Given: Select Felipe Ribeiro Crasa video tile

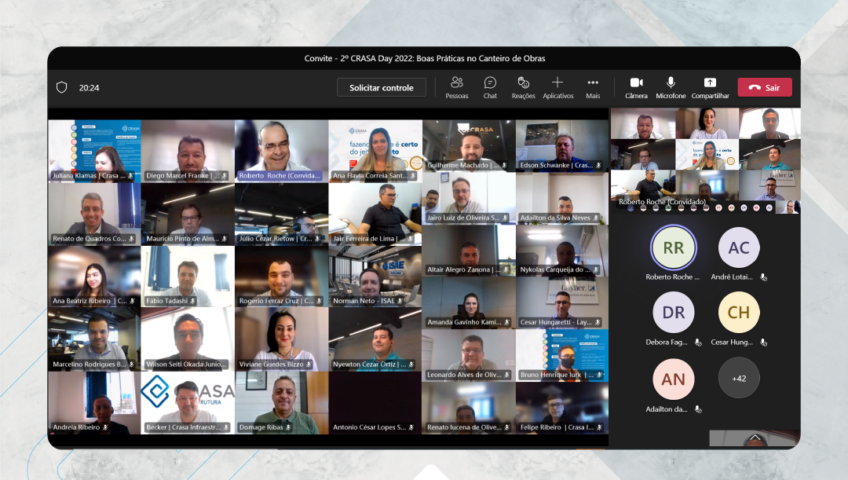Looking at the screenshot, I should 562,408.
